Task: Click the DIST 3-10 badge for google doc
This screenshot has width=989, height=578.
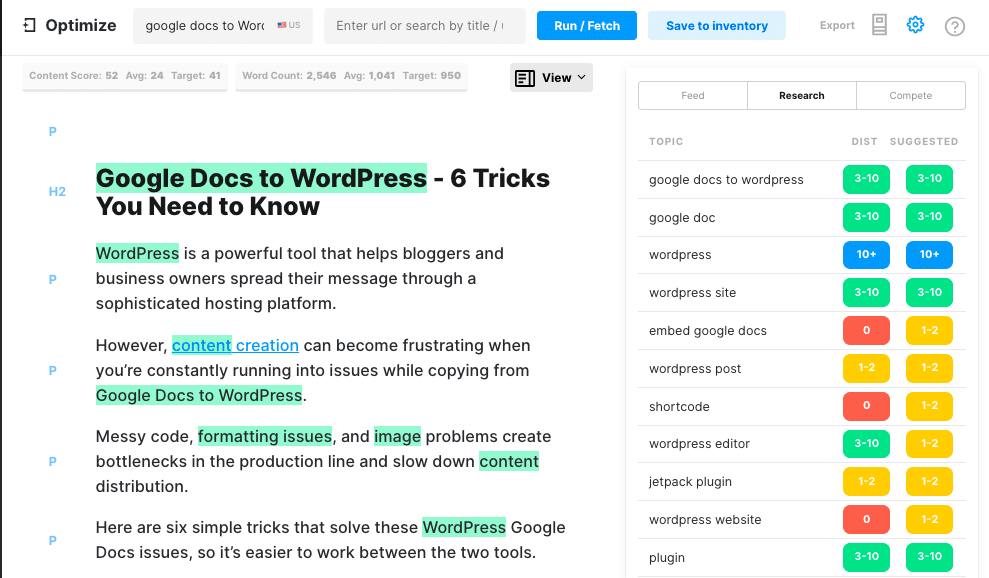Action: [866, 216]
